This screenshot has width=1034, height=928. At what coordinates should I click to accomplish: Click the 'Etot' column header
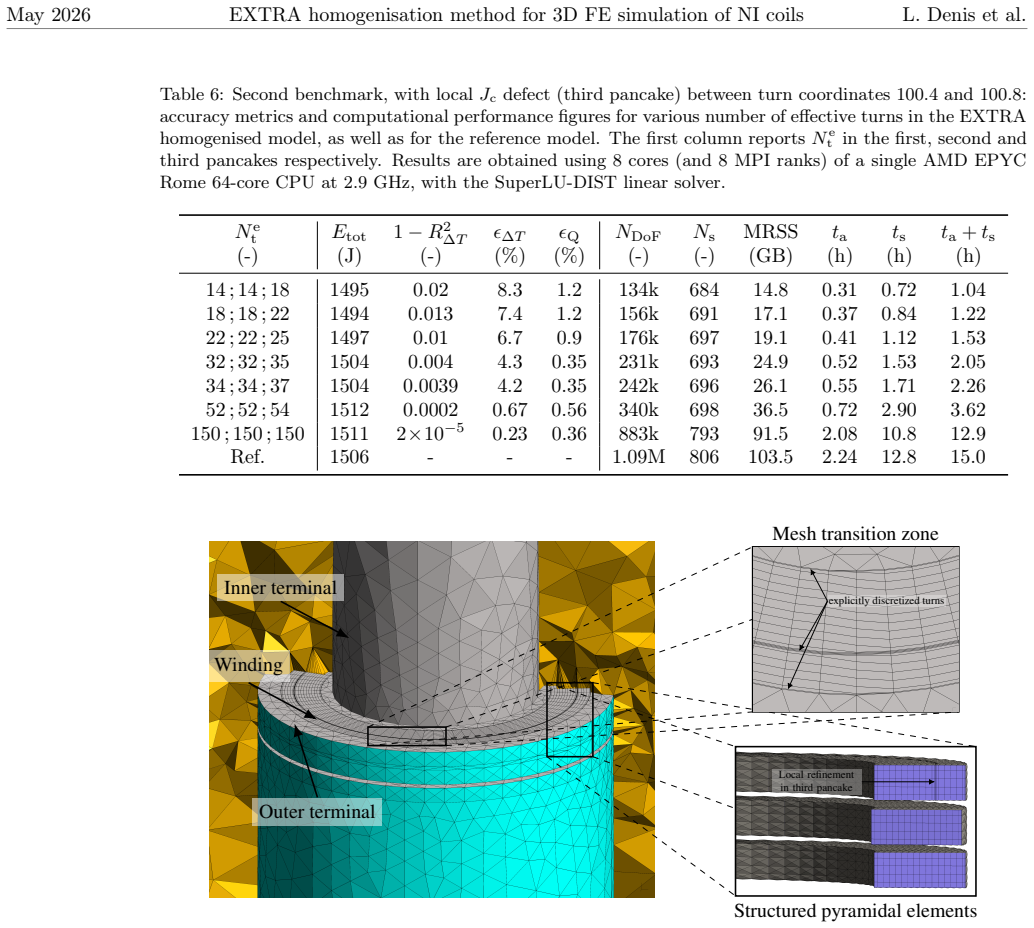tap(349, 233)
